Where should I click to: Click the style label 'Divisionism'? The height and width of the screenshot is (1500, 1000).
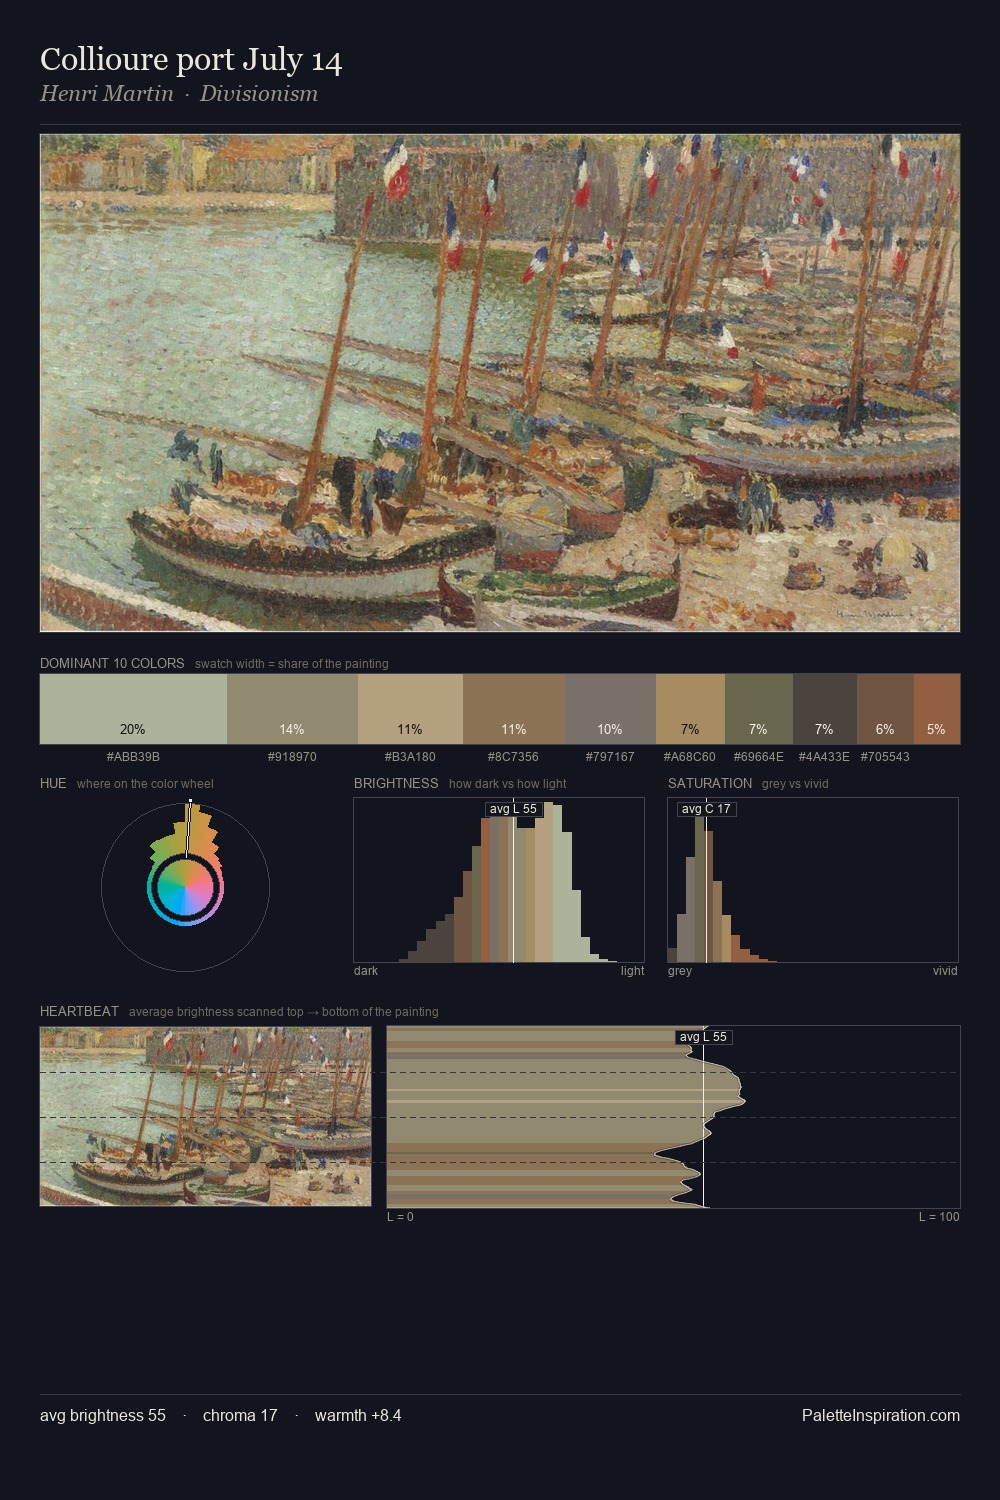(259, 94)
